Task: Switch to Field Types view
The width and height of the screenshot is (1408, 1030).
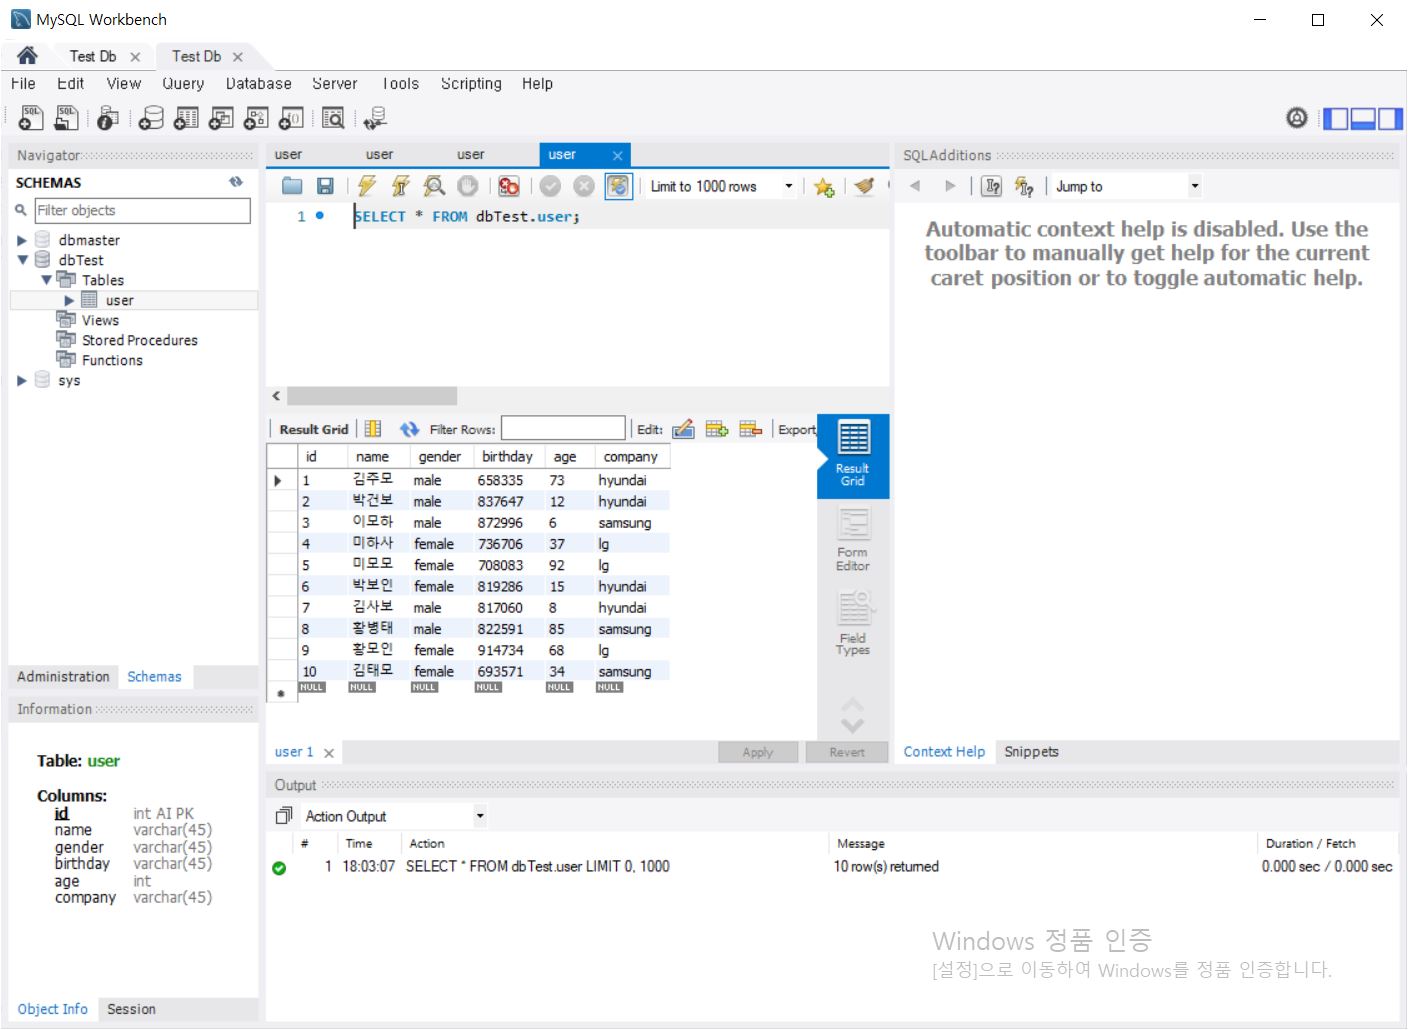Action: tap(853, 624)
